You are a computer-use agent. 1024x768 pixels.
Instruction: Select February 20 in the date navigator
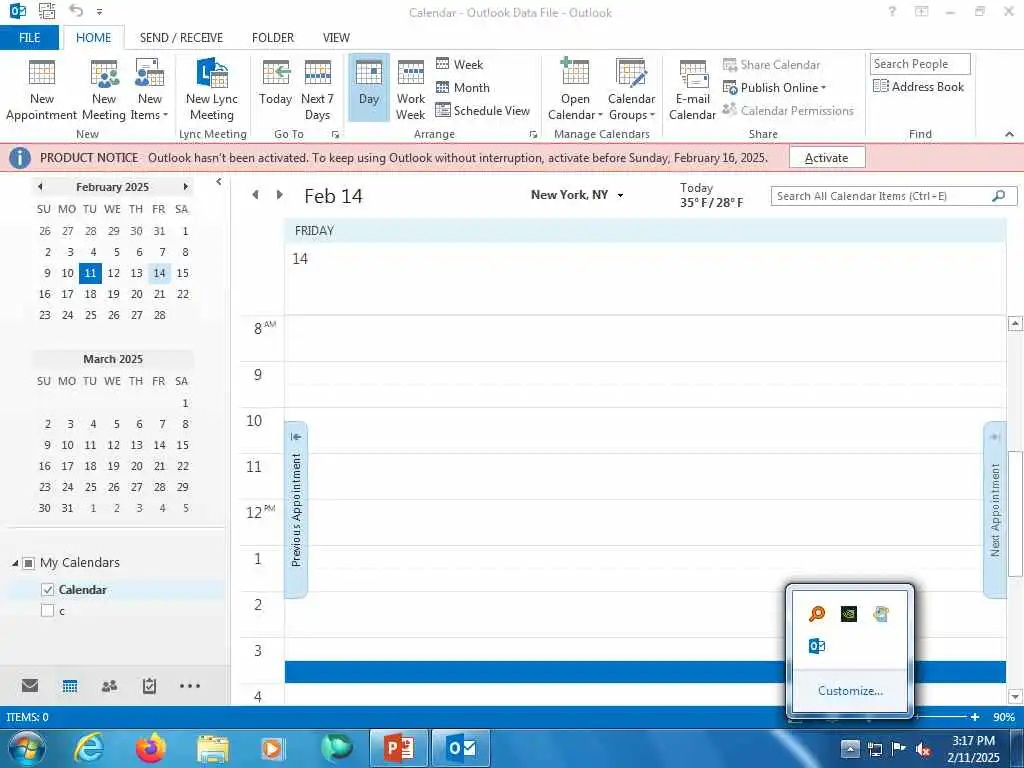(136, 294)
